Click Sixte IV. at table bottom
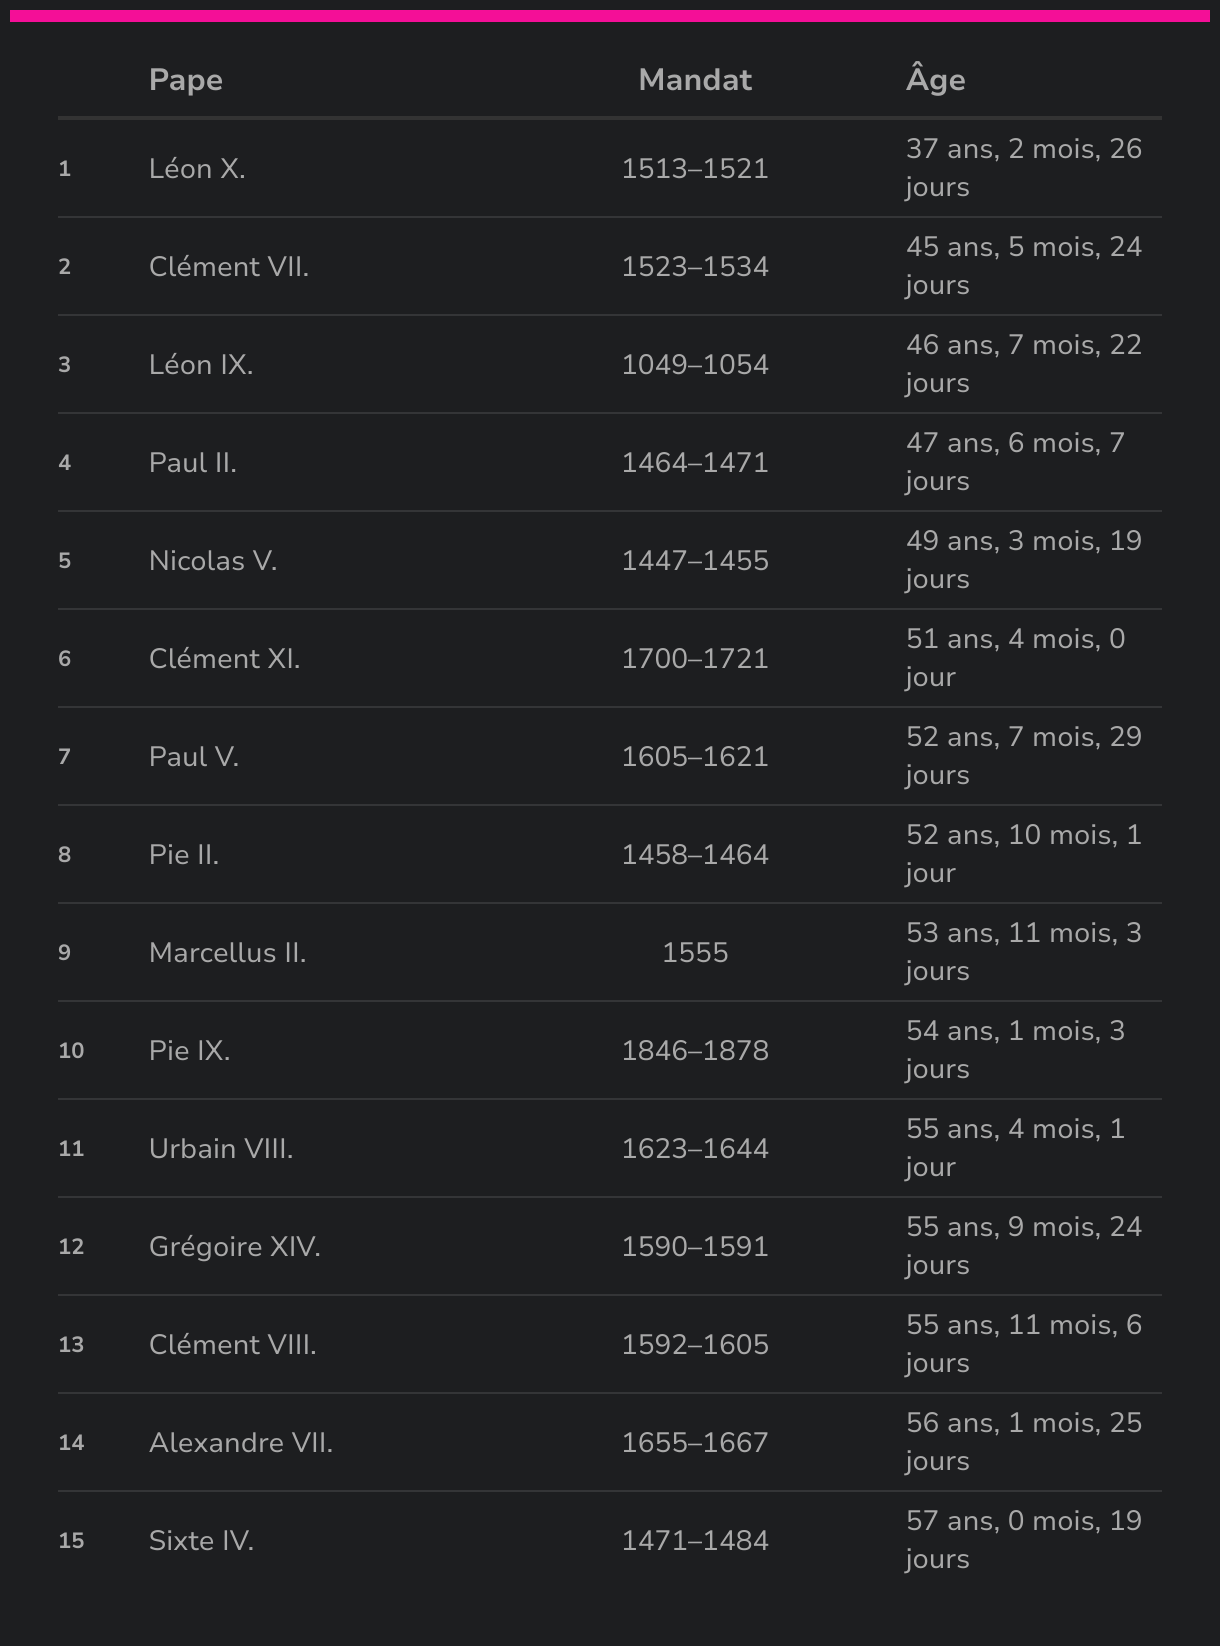This screenshot has height=1646, width=1220. pos(202,1540)
